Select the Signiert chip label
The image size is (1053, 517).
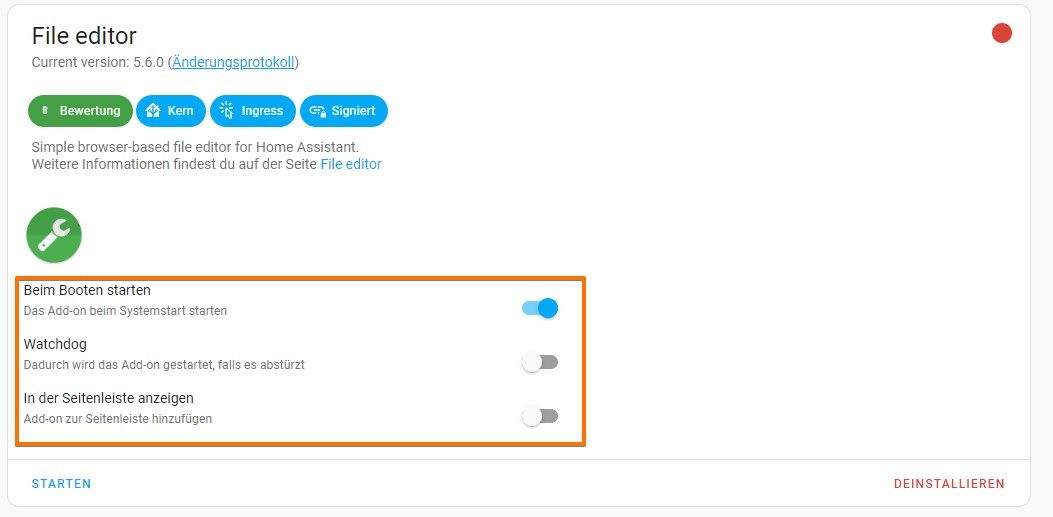point(354,111)
